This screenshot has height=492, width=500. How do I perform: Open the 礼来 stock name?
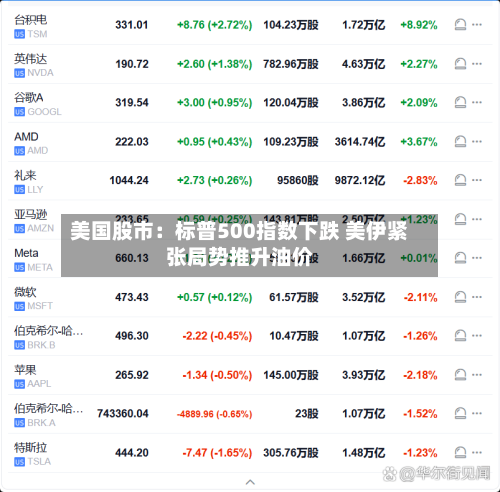[25, 175]
